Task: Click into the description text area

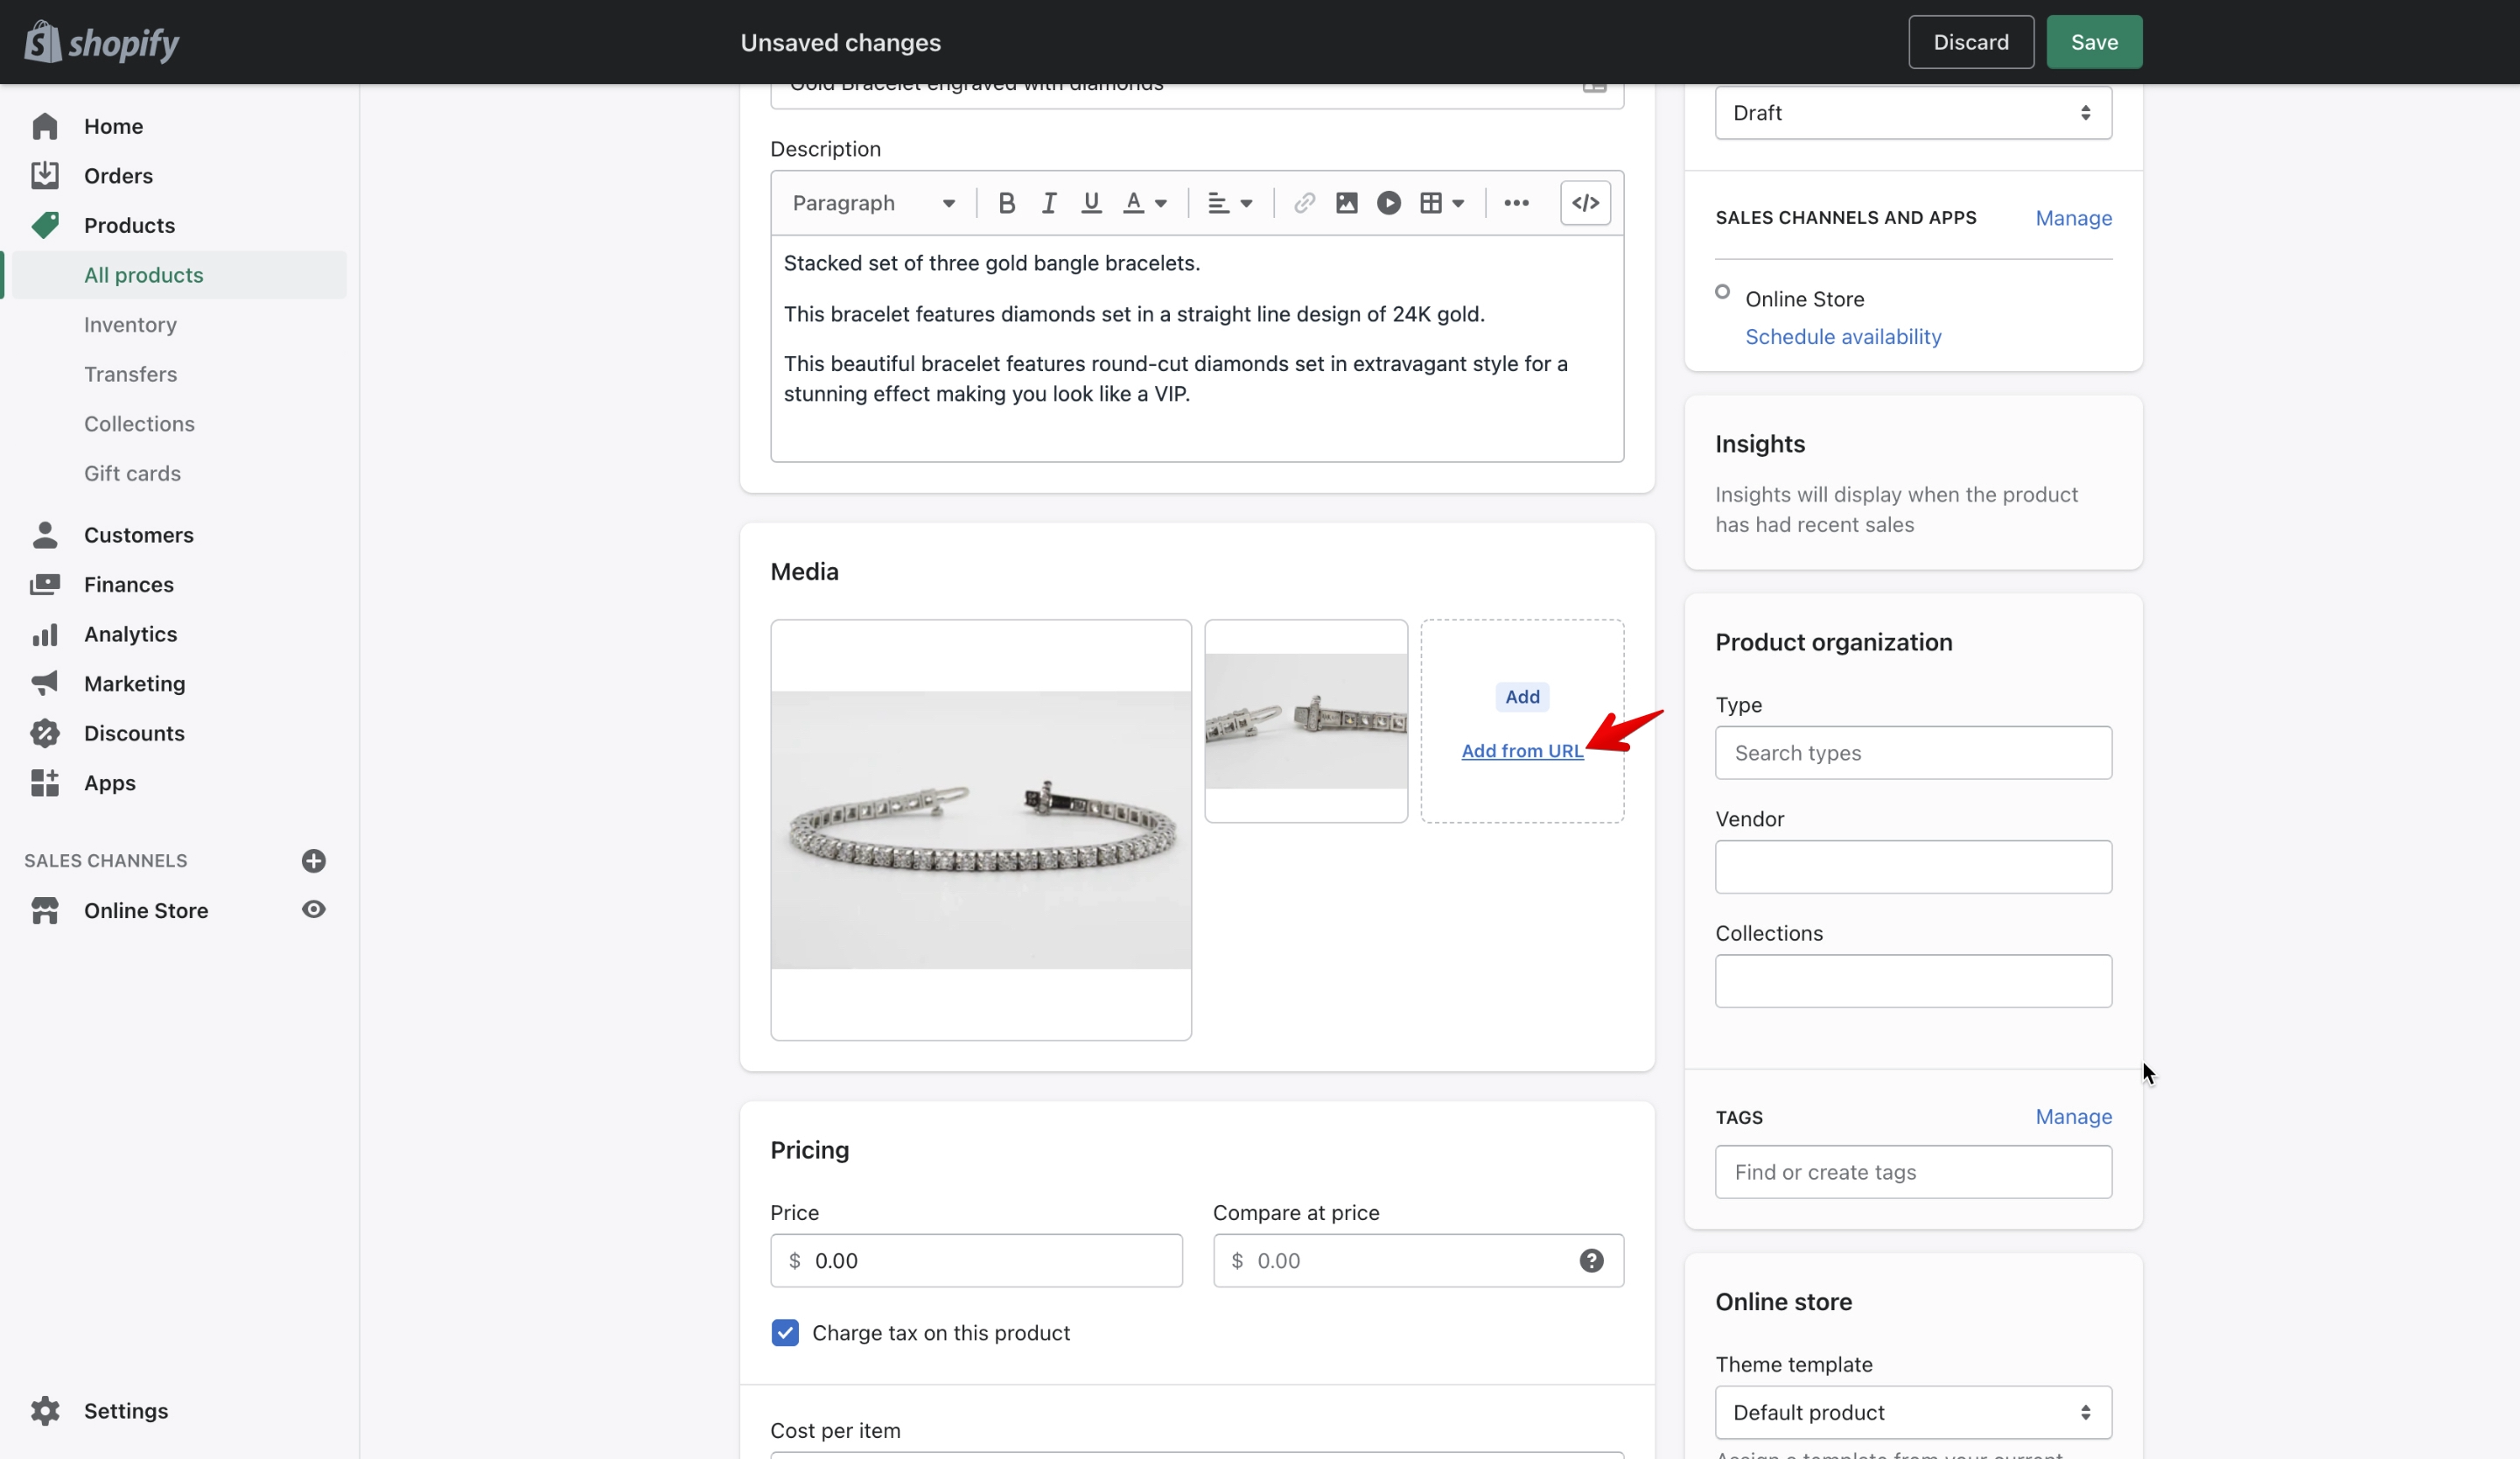Action: point(1197,348)
